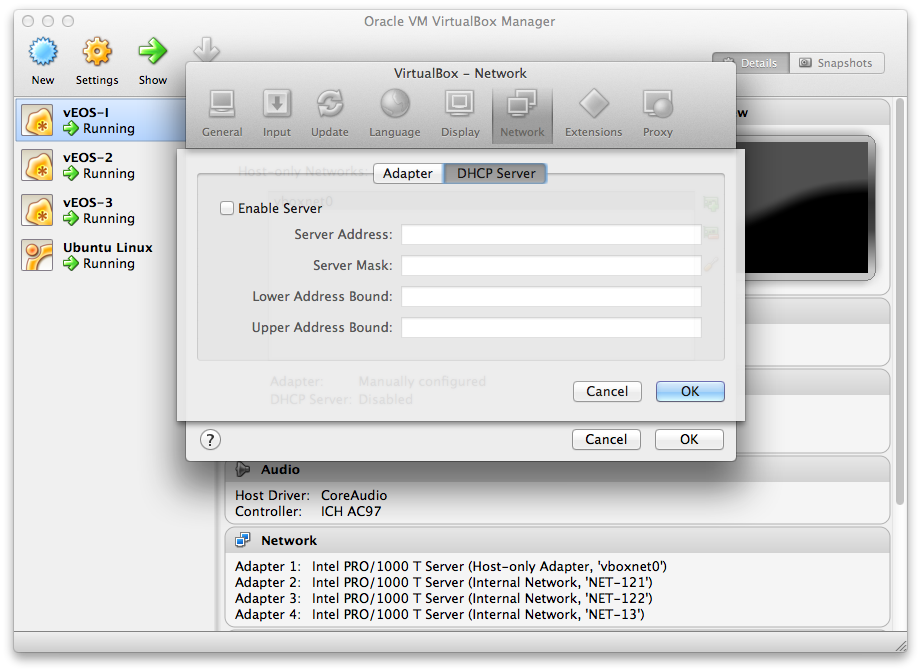This screenshot has width=921, height=672.
Task: Click the window resize grip corner
Action: [900, 646]
